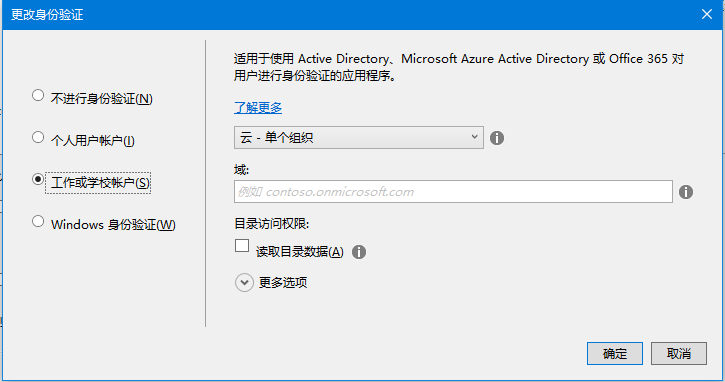Focus the 域 input field
Image resolution: width=725 pixels, height=382 pixels.
(x=453, y=191)
